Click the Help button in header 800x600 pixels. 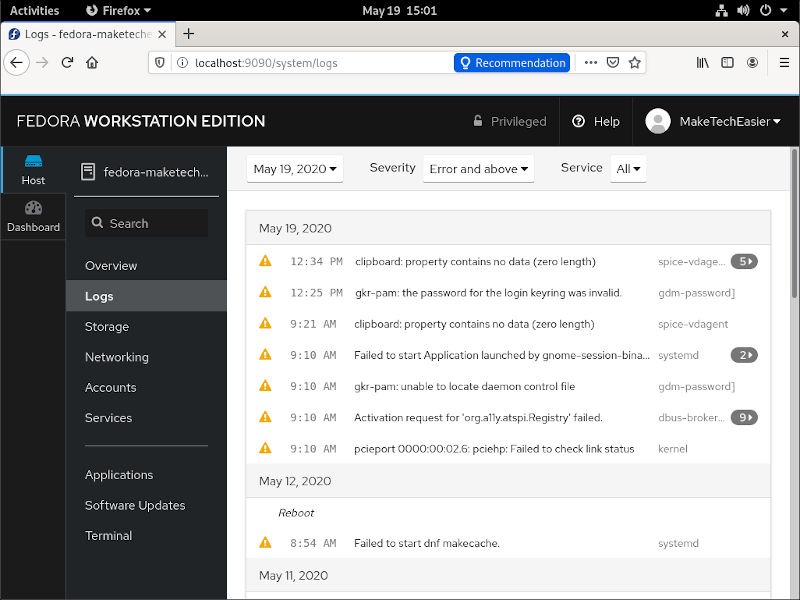(x=596, y=121)
